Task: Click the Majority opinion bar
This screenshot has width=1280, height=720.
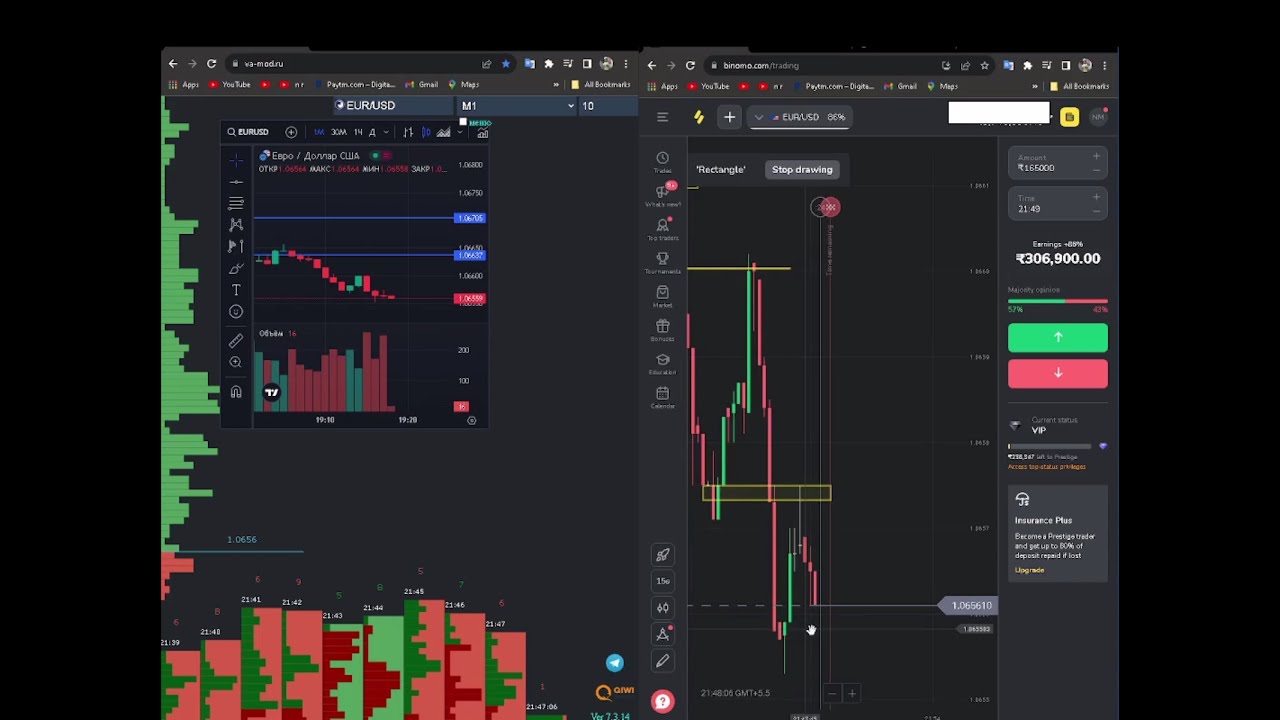Action: (x=1058, y=301)
